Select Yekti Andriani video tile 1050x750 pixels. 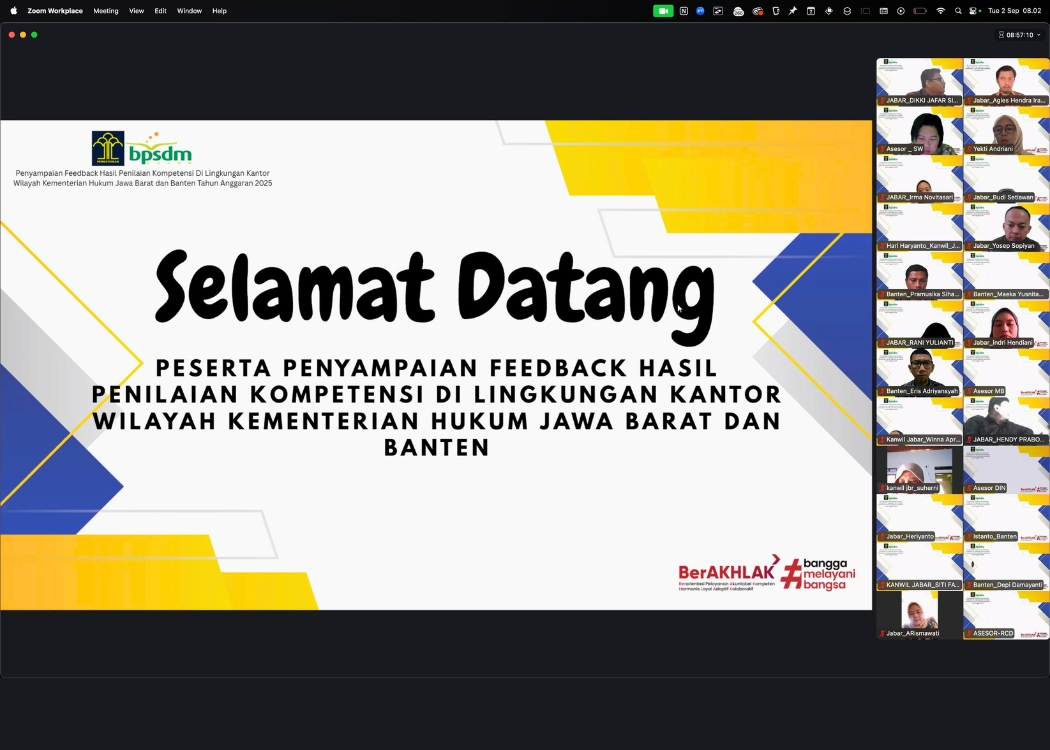pos(1006,131)
